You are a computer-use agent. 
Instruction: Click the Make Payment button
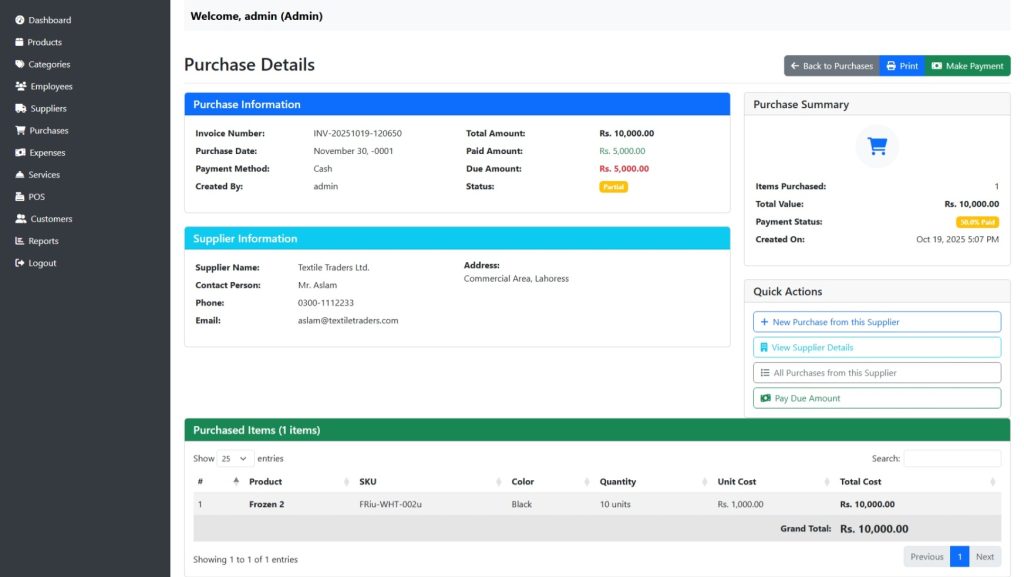(967, 66)
